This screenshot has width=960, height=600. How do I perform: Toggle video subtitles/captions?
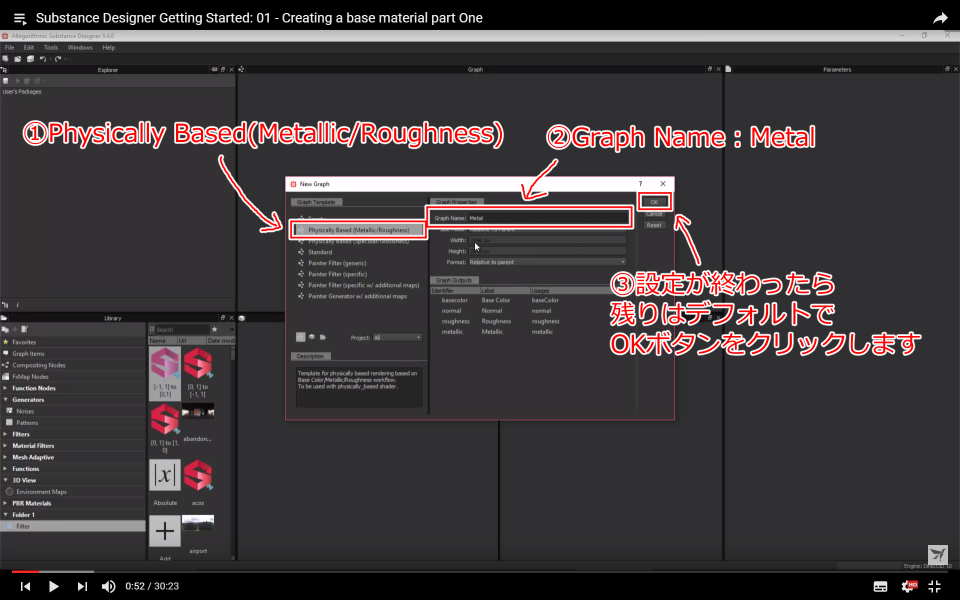tap(880, 587)
